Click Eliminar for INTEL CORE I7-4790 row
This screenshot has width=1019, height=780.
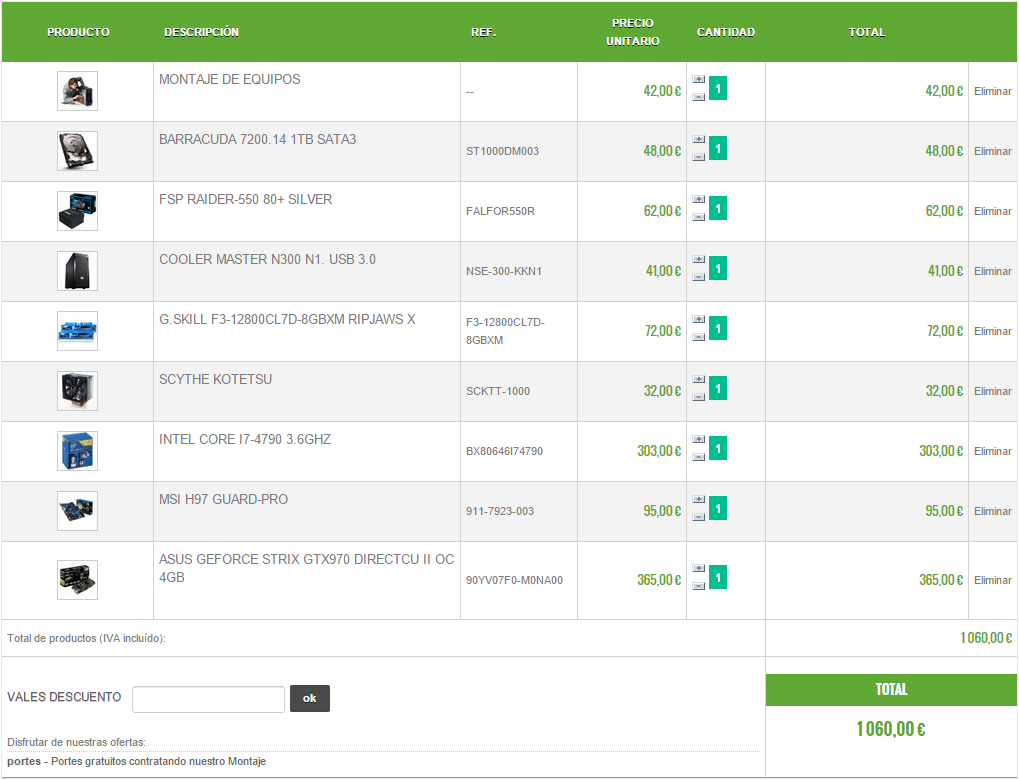click(992, 451)
